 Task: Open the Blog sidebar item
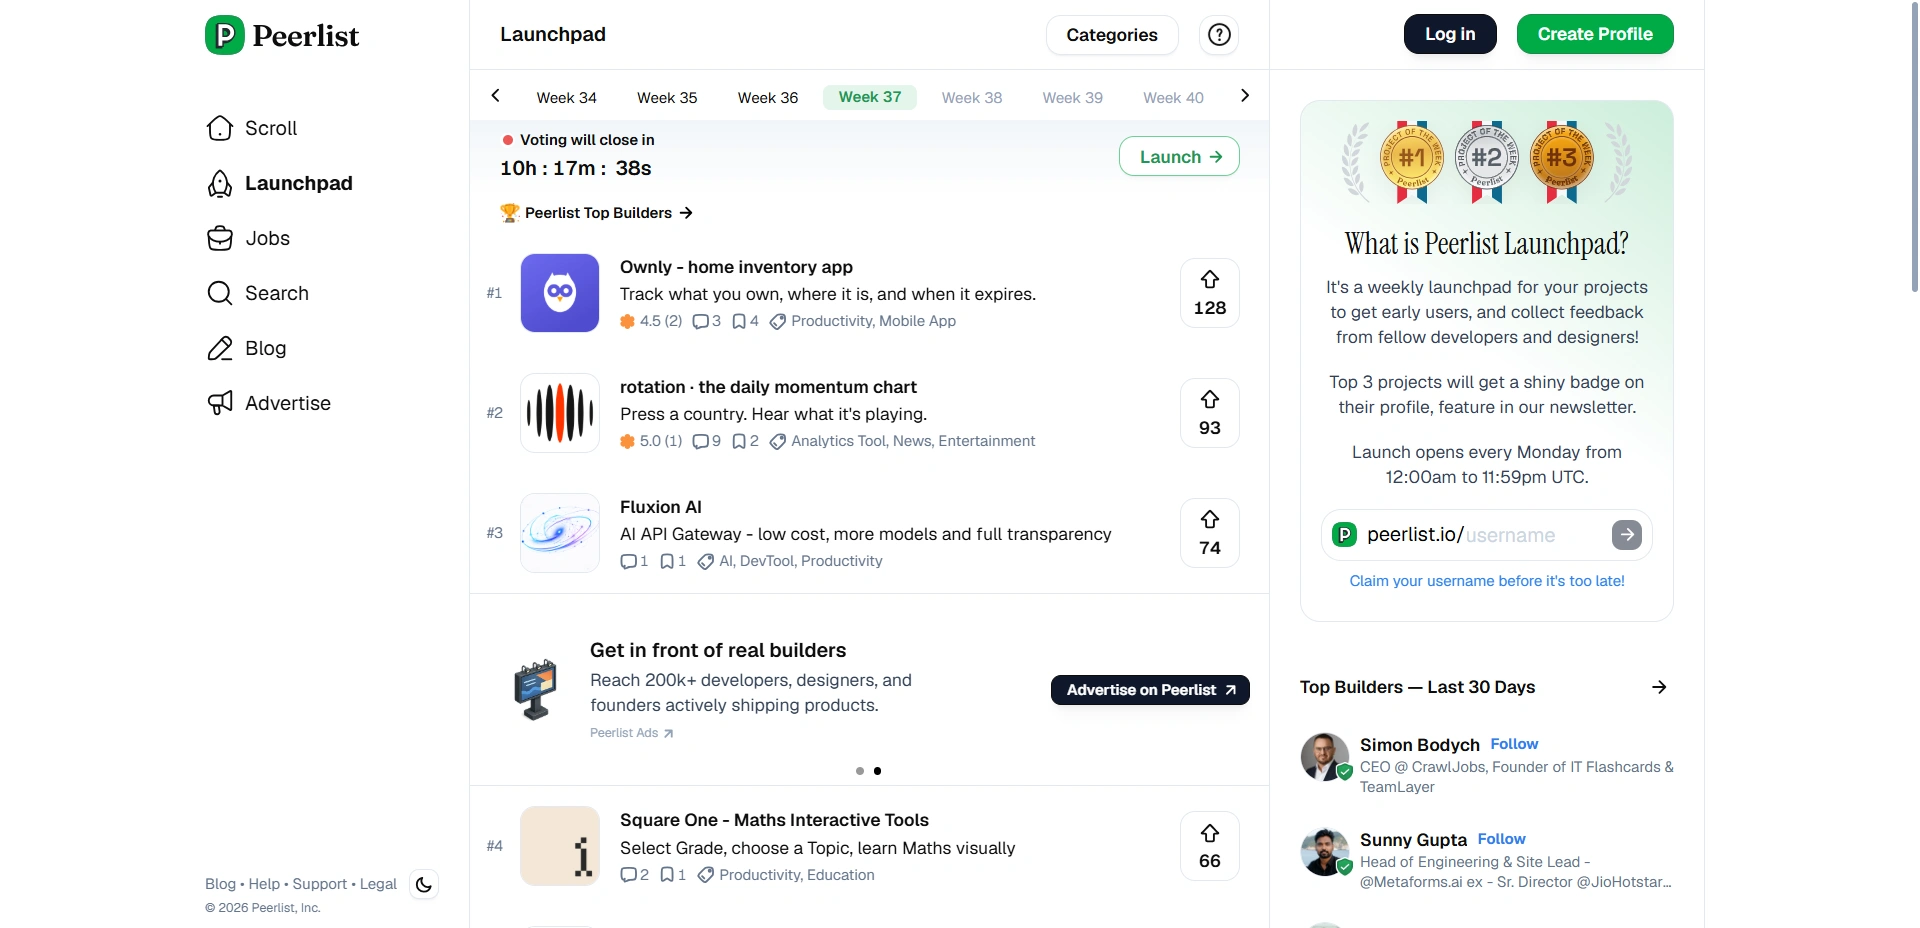(x=246, y=348)
